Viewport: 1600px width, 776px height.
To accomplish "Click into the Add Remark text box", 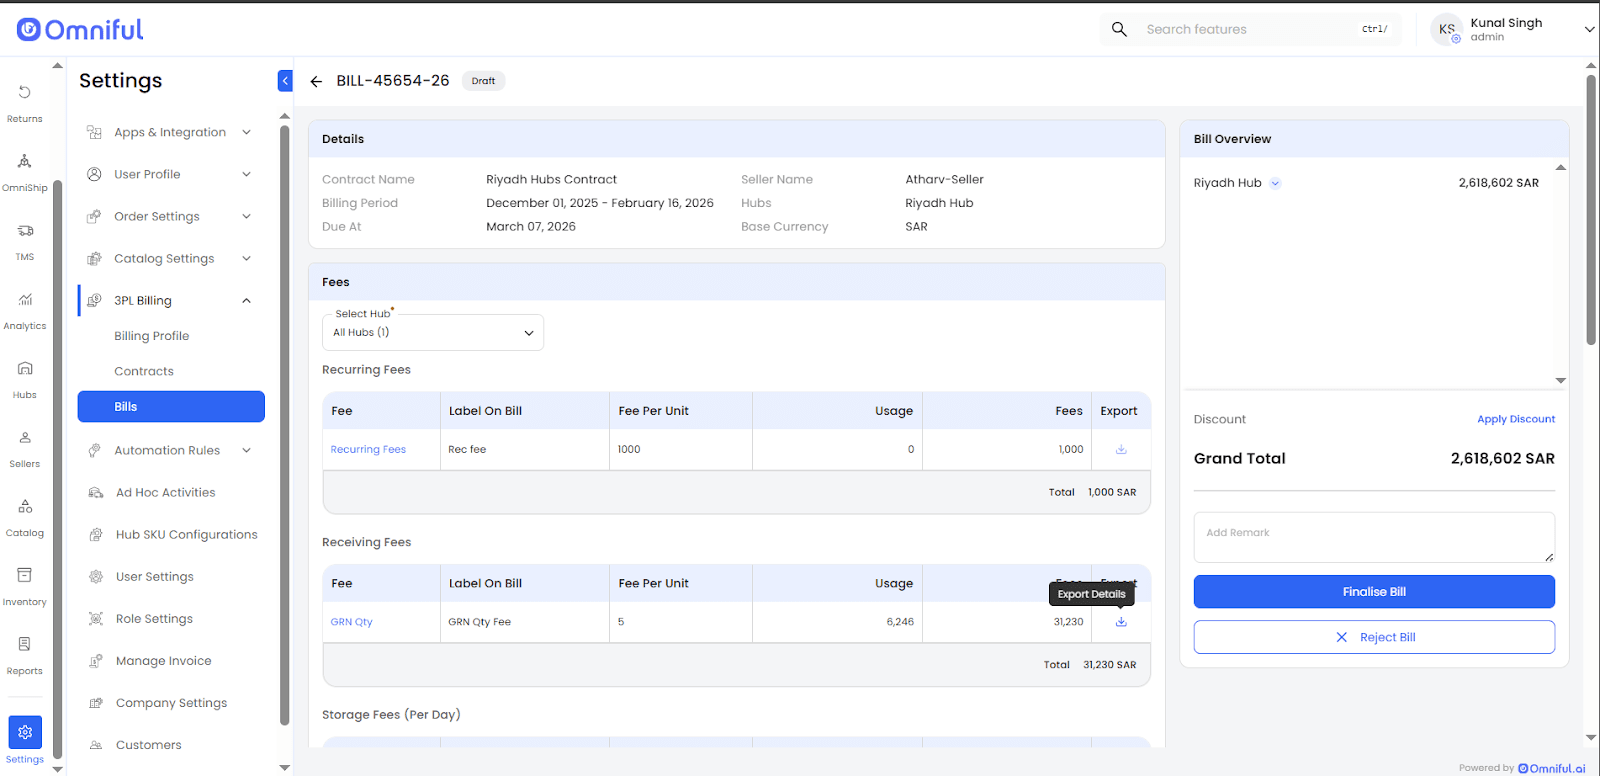I will [1373, 538].
